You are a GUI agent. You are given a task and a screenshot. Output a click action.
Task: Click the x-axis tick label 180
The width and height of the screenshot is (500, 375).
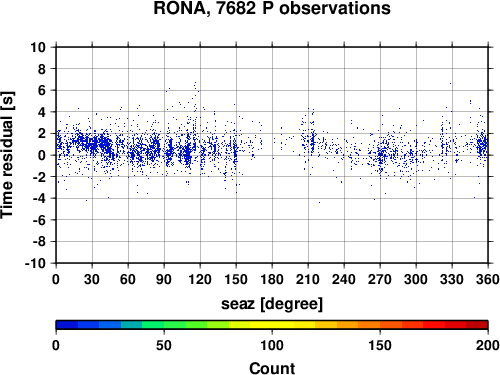tap(272, 279)
